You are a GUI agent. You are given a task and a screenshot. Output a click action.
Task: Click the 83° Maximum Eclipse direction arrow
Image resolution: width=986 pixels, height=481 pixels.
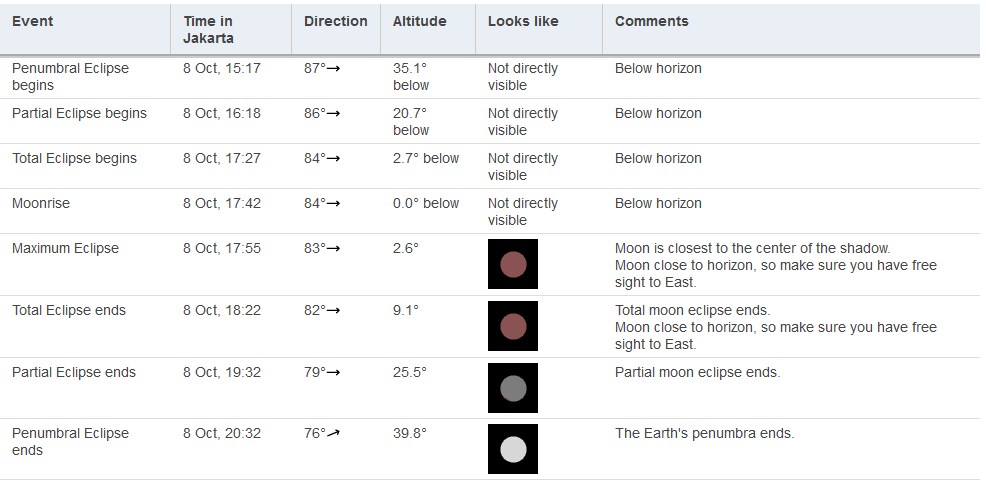pyautogui.click(x=333, y=249)
